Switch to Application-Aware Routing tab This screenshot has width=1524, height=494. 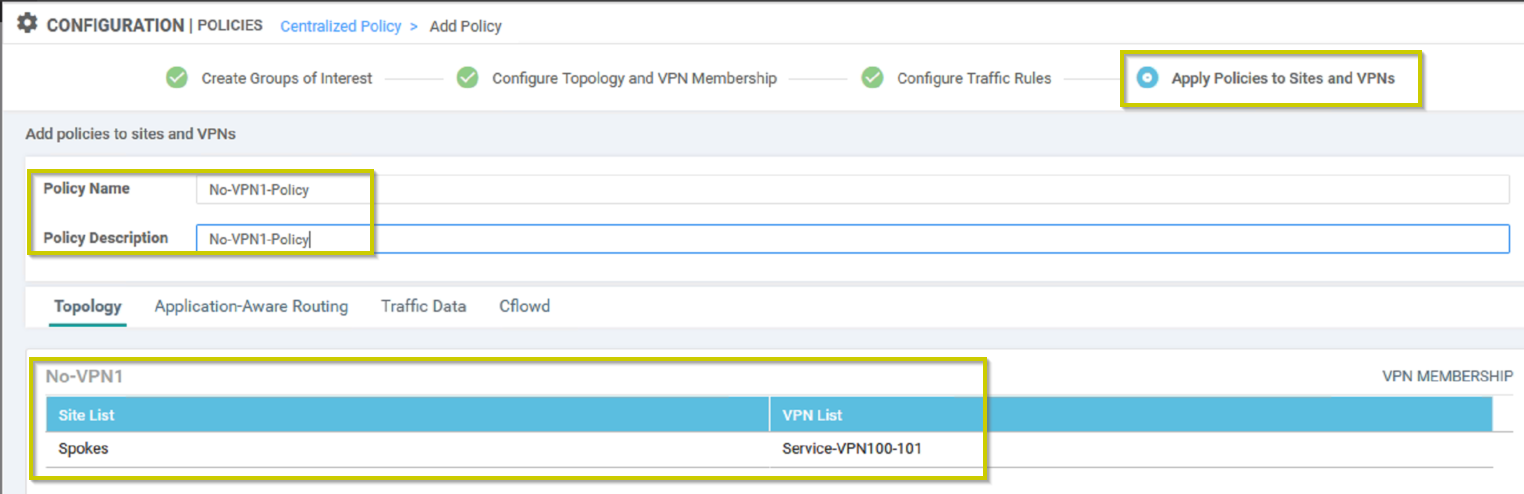coord(251,306)
